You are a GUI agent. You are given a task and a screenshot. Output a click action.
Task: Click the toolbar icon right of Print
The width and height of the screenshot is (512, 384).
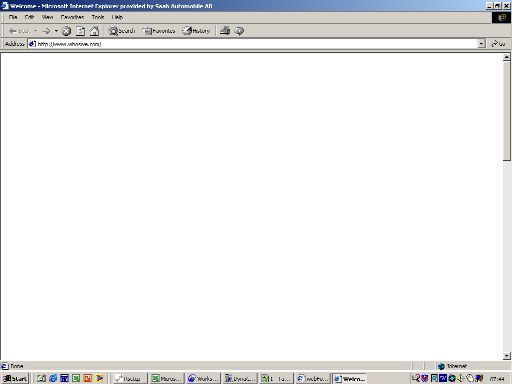(239, 31)
